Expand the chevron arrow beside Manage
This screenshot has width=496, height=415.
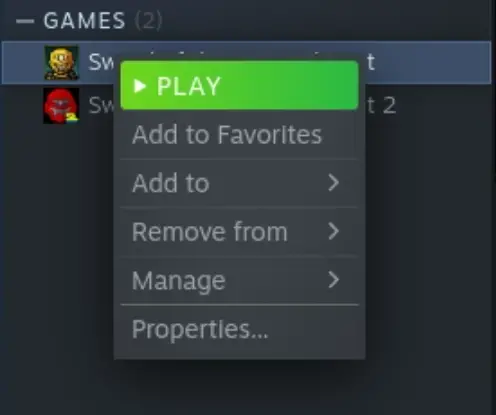tap(334, 280)
